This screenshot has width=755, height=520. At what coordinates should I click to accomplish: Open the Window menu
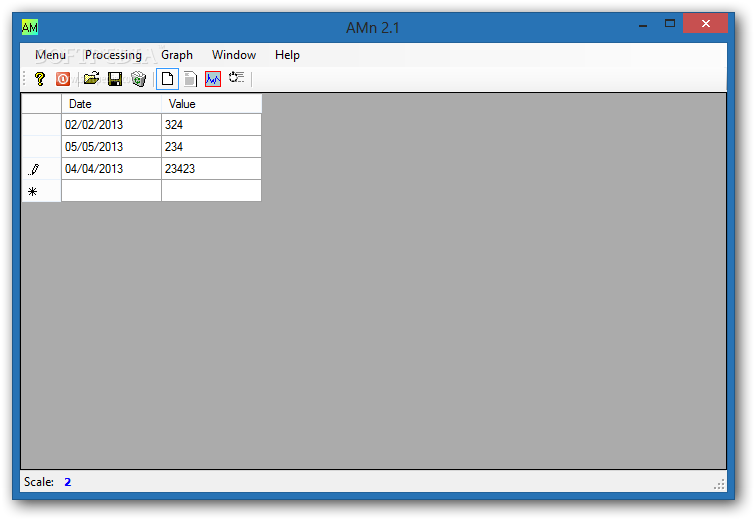234,55
